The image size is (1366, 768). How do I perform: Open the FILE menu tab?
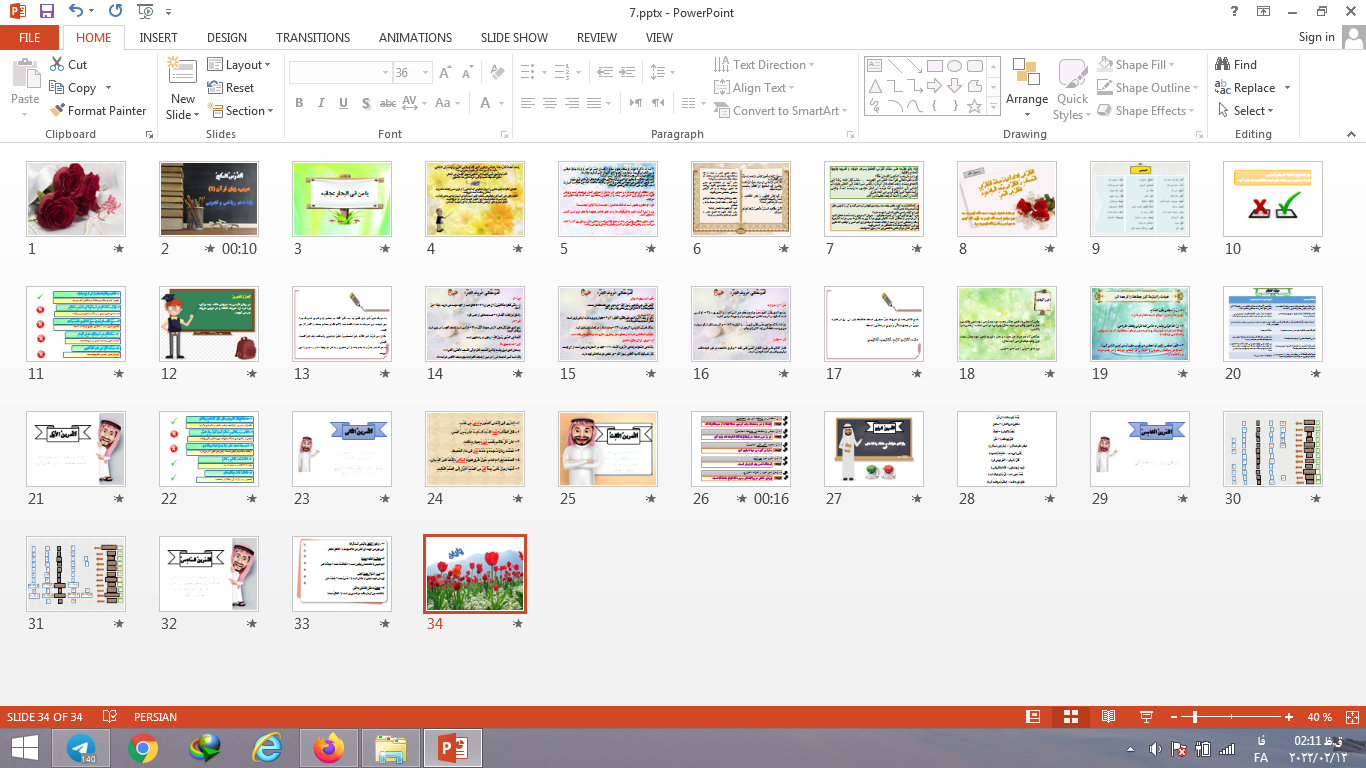pyautogui.click(x=30, y=37)
